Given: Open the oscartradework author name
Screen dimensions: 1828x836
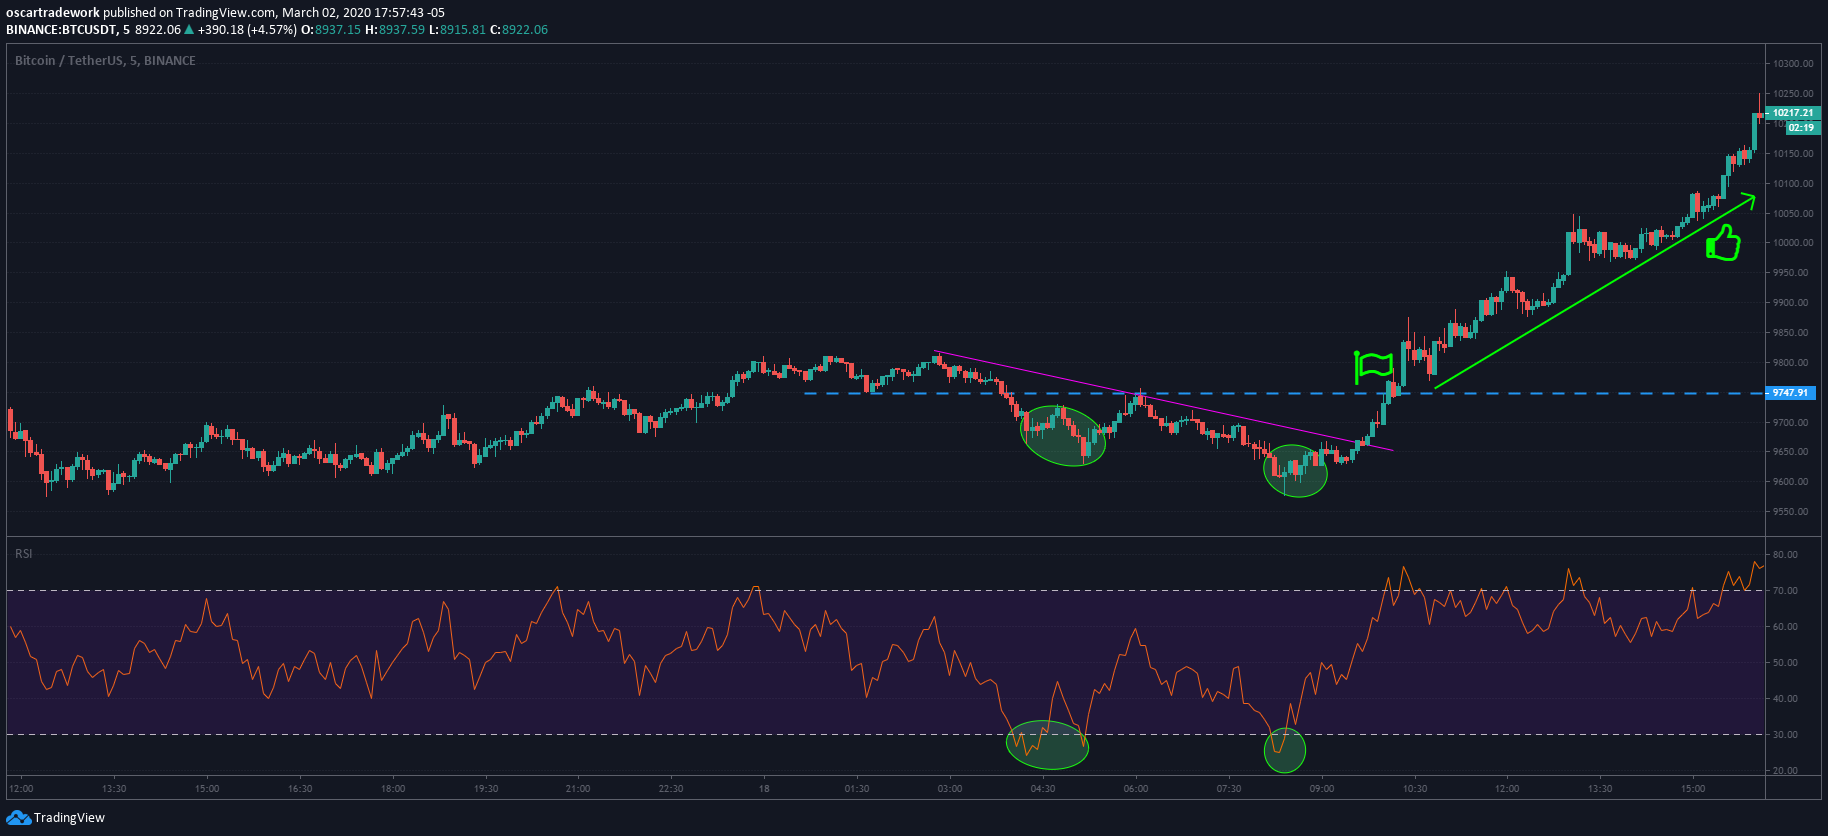Looking at the screenshot, I should click(53, 13).
